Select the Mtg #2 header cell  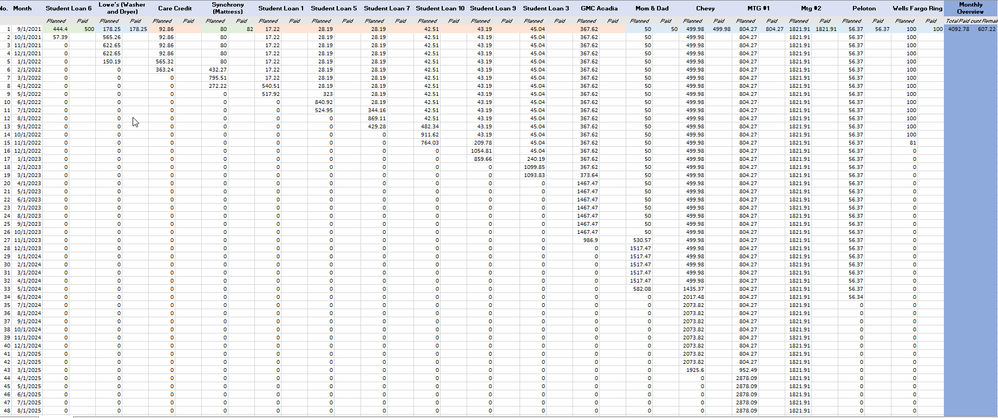[811, 9]
